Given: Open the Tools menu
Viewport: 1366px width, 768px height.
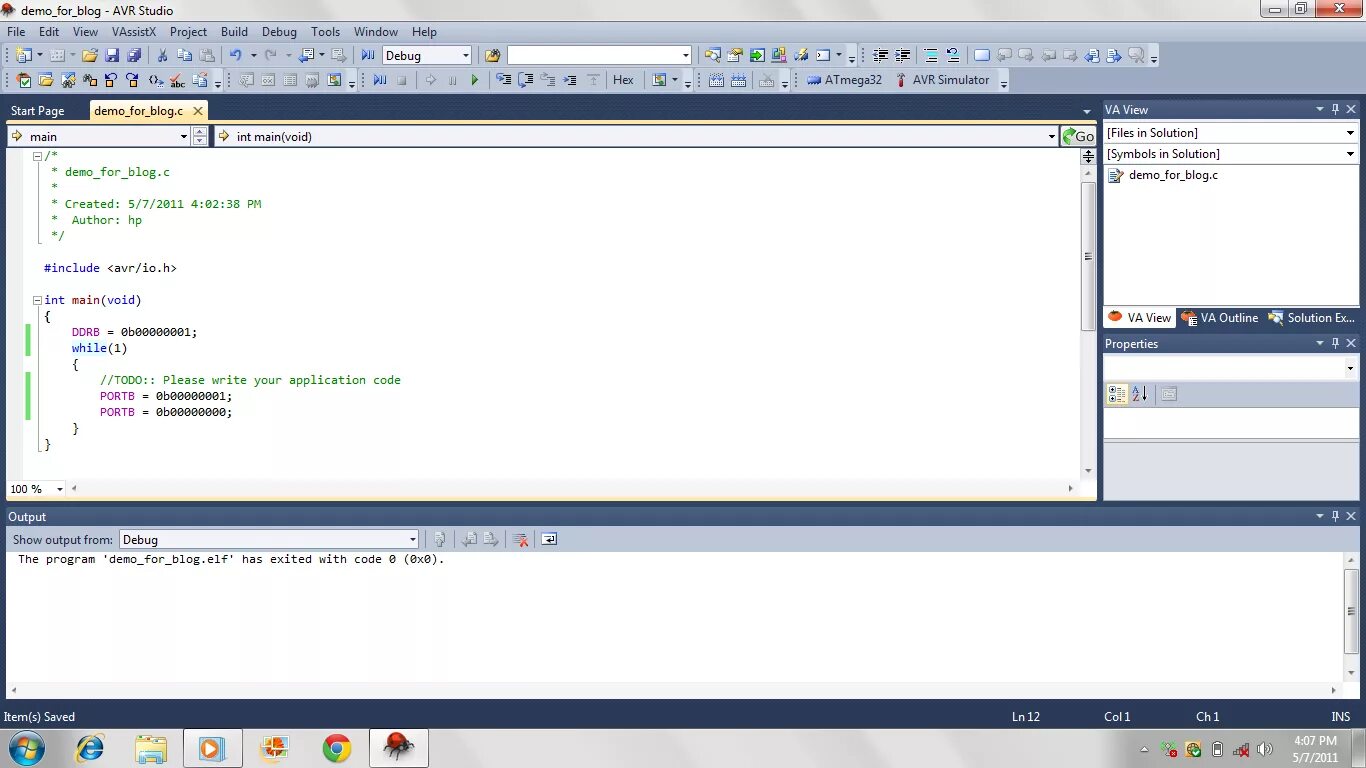Looking at the screenshot, I should tap(325, 32).
